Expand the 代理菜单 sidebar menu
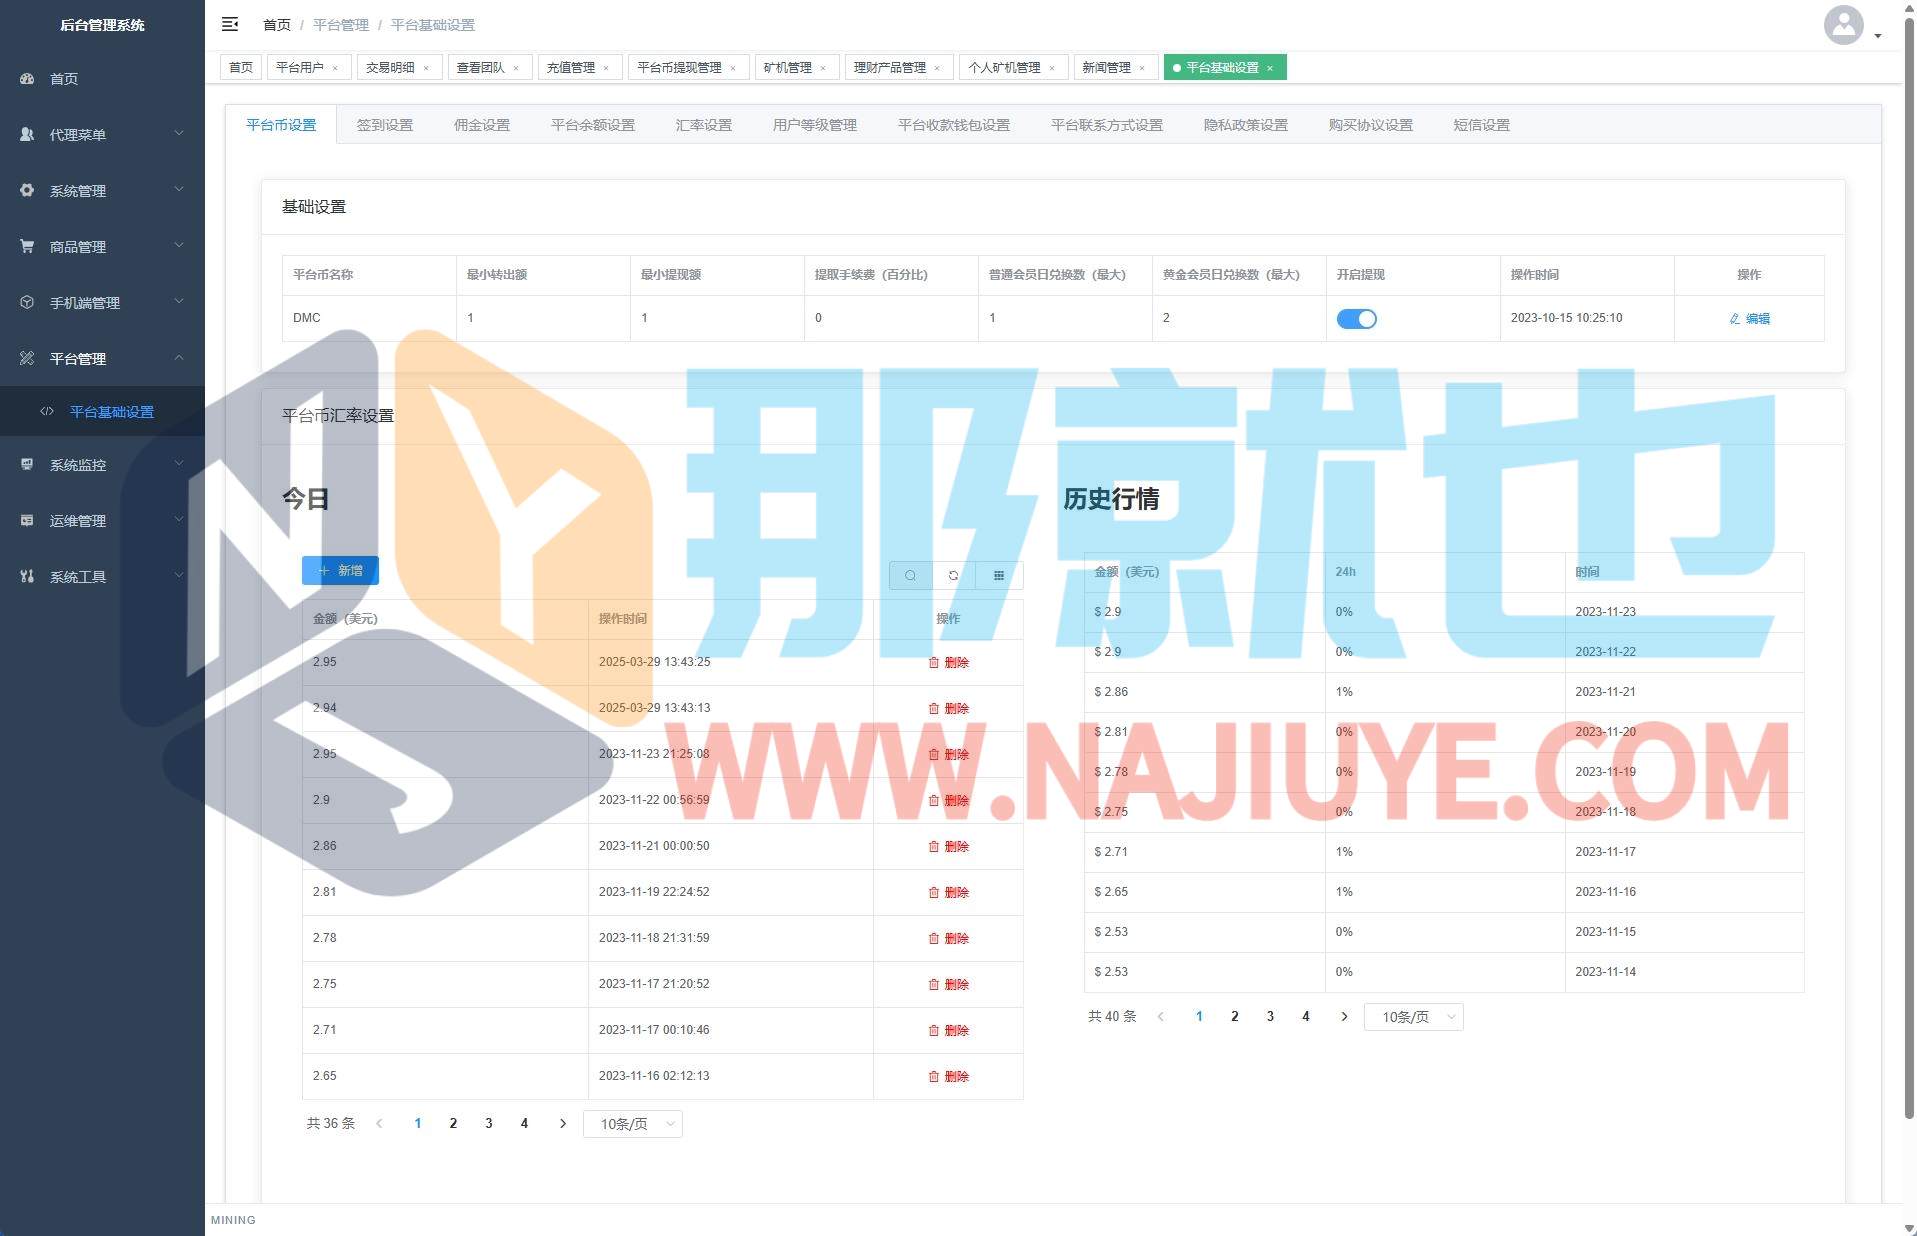Screen dimensions: 1917x1236 [x=102, y=134]
